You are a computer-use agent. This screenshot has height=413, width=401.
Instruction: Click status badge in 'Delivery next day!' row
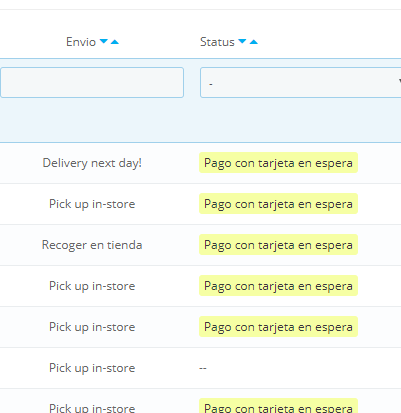pyautogui.click(x=278, y=163)
